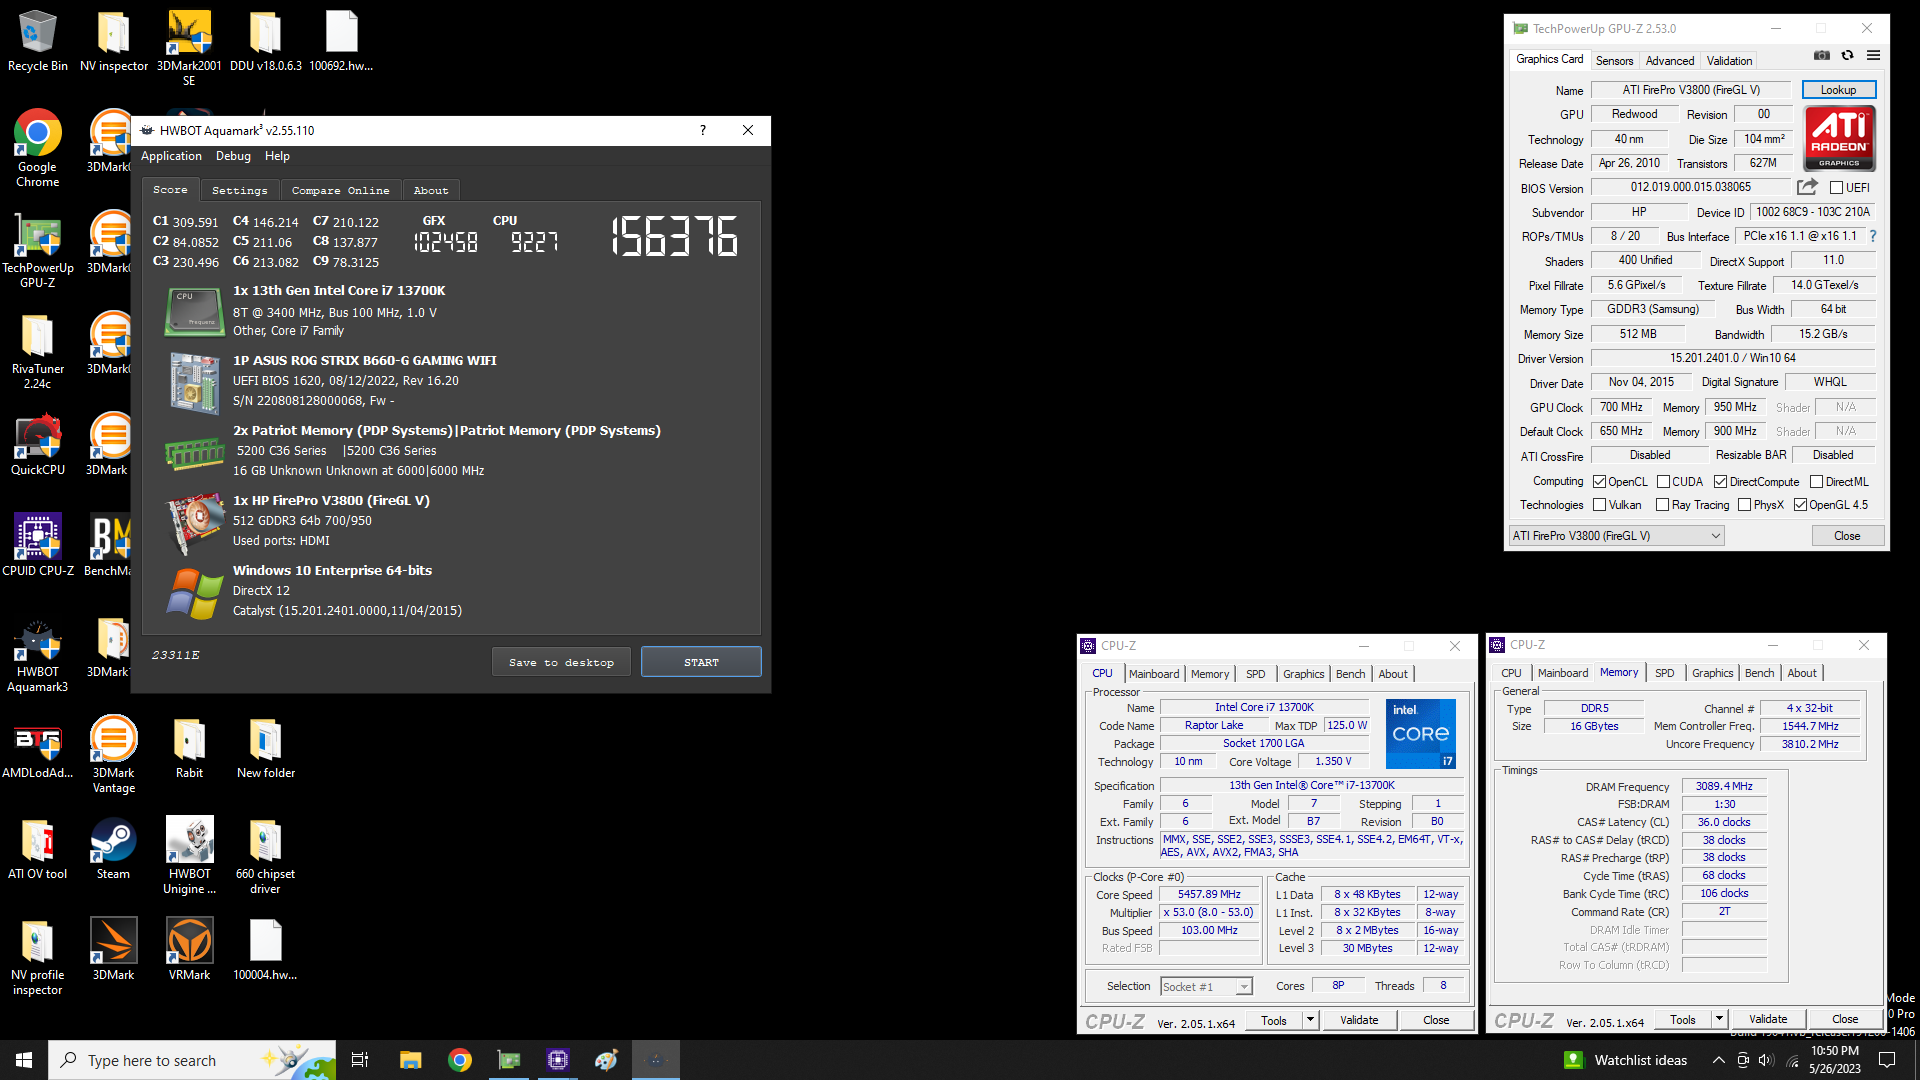Open AMDLodAd desktop icon
This screenshot has height=1080, width=1920.
click(x=38, y=748)
